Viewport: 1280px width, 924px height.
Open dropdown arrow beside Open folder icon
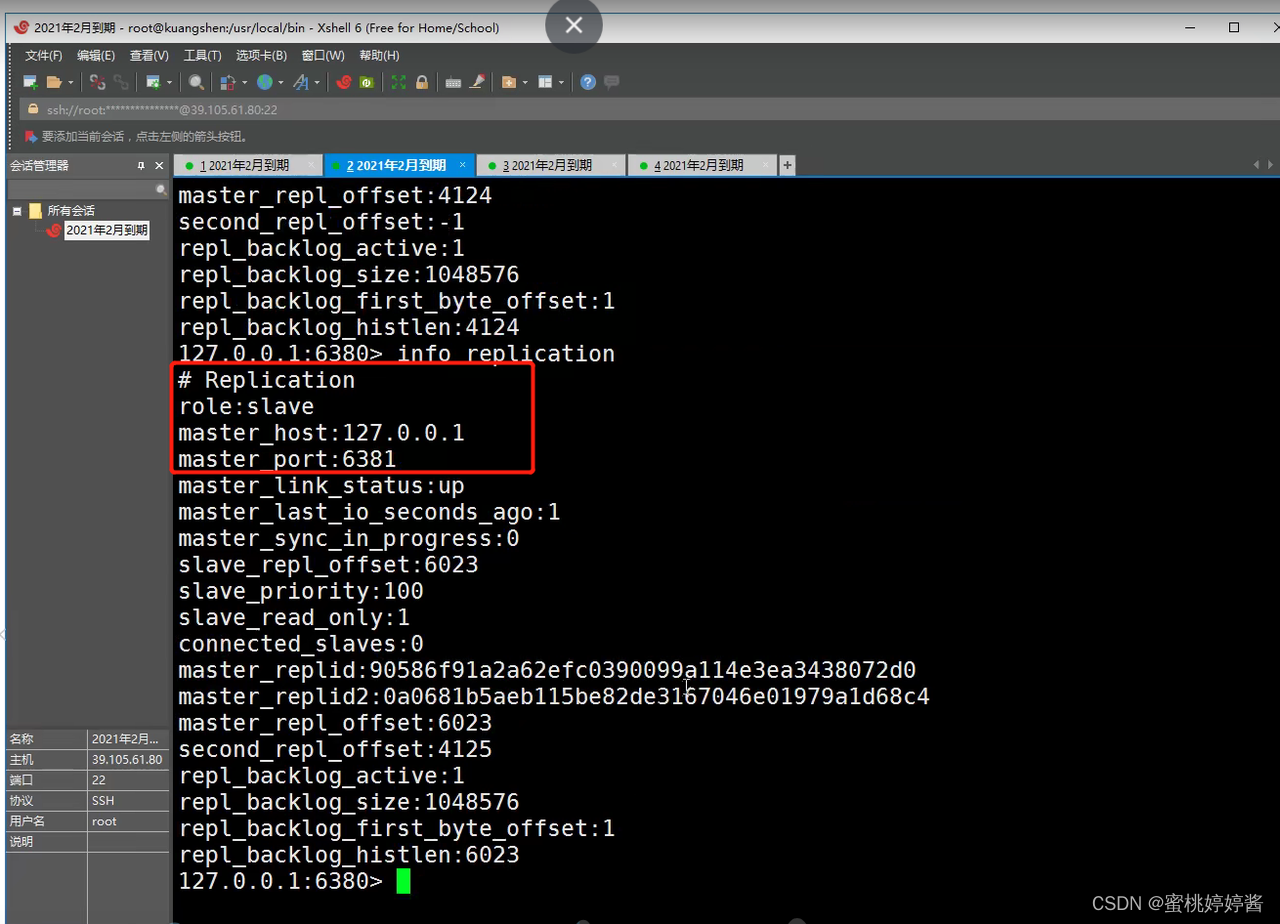(70, 83)
